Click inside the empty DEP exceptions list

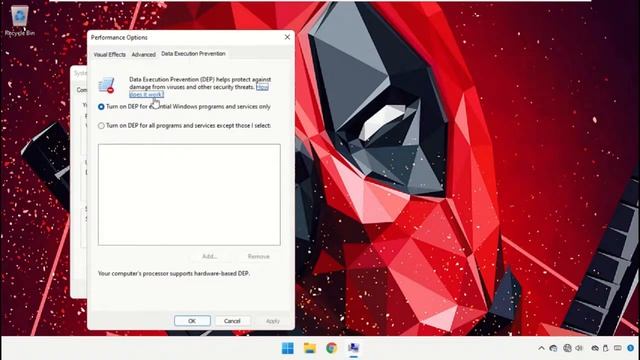[189, 195]
